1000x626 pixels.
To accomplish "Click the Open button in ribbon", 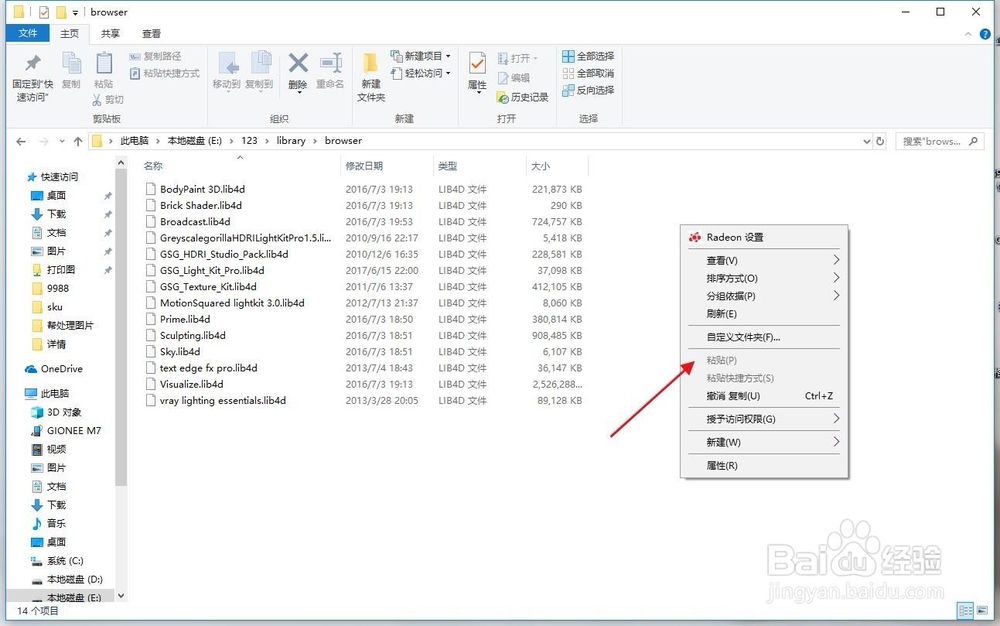I will point(517,58).
